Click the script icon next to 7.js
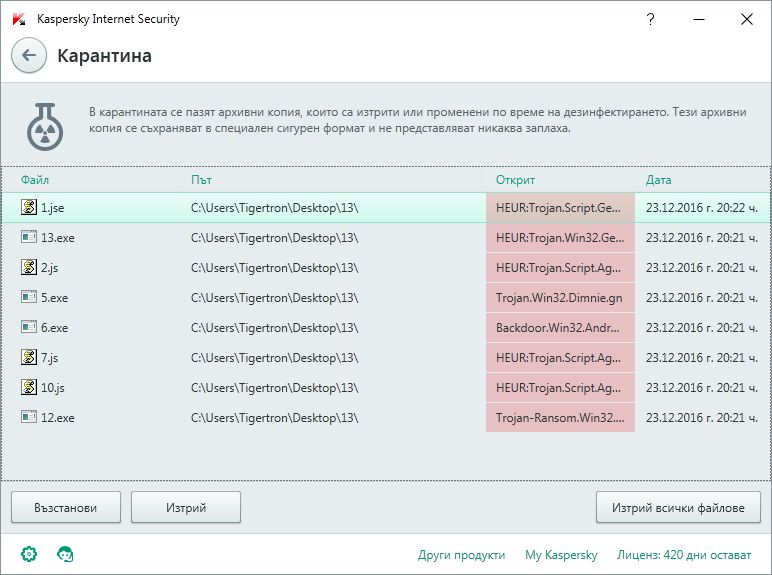This screenshot has height=575, width=772. point(29,357)
